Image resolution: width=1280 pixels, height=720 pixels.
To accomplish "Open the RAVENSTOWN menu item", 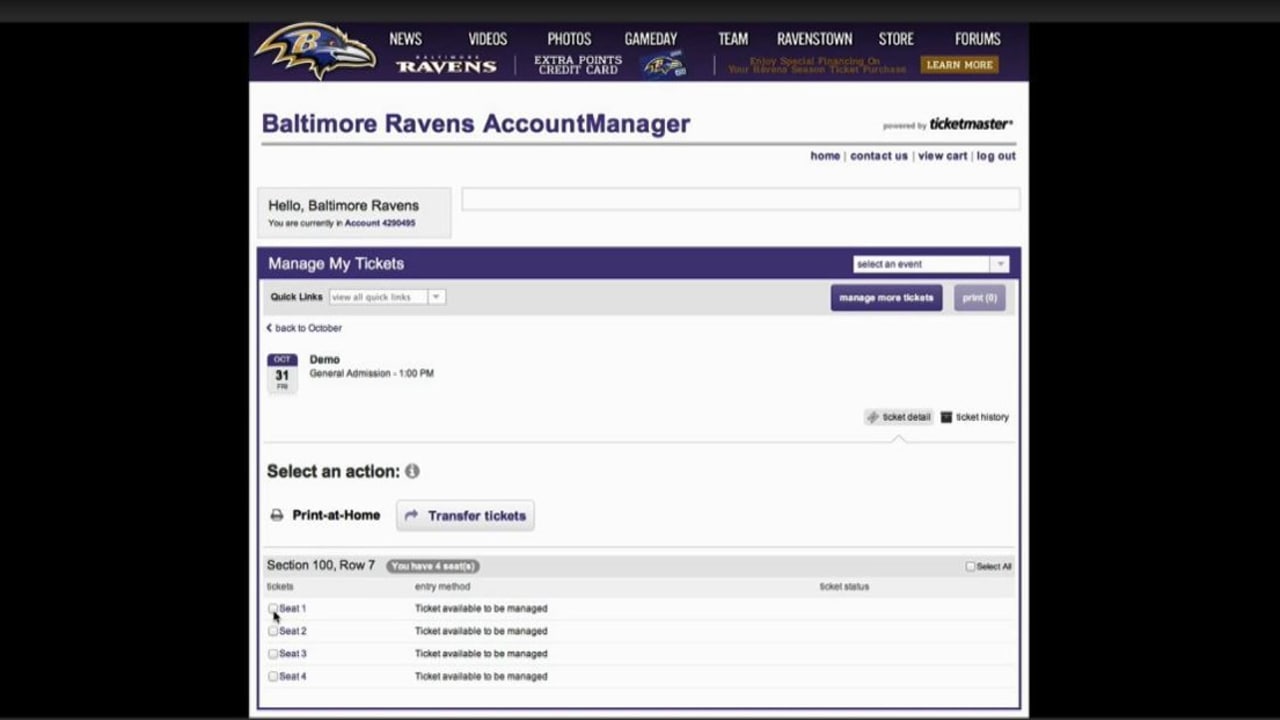I will click(x=814, y=39).
